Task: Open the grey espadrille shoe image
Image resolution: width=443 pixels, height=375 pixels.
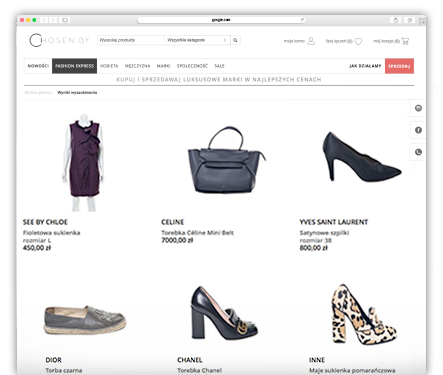Action: tap(85, 321)
